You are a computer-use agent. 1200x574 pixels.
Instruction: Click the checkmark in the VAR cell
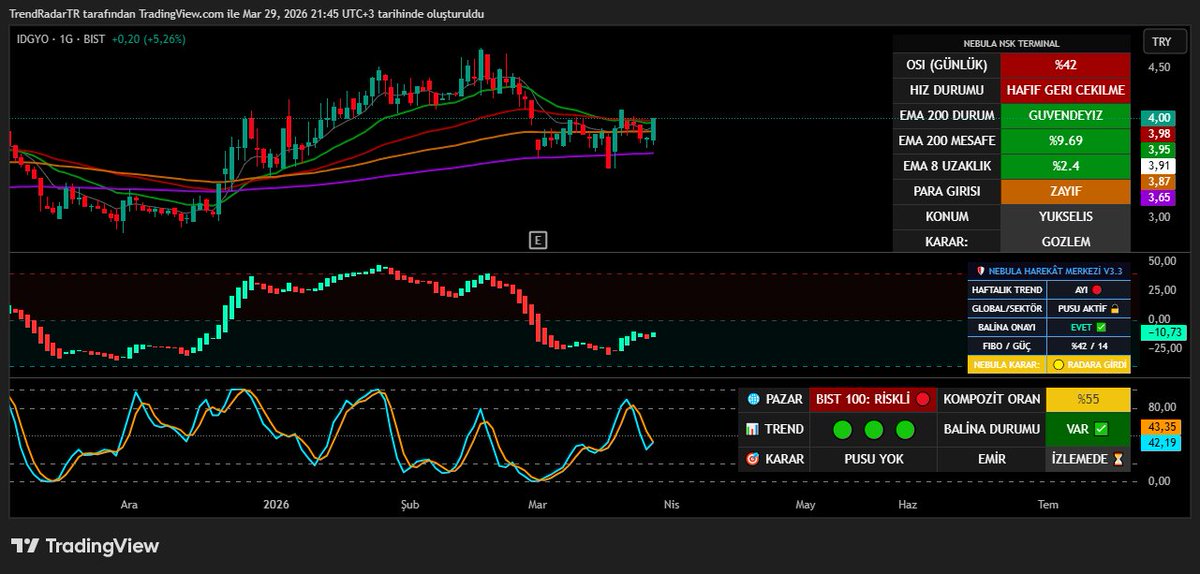(x=1102, y=429)
